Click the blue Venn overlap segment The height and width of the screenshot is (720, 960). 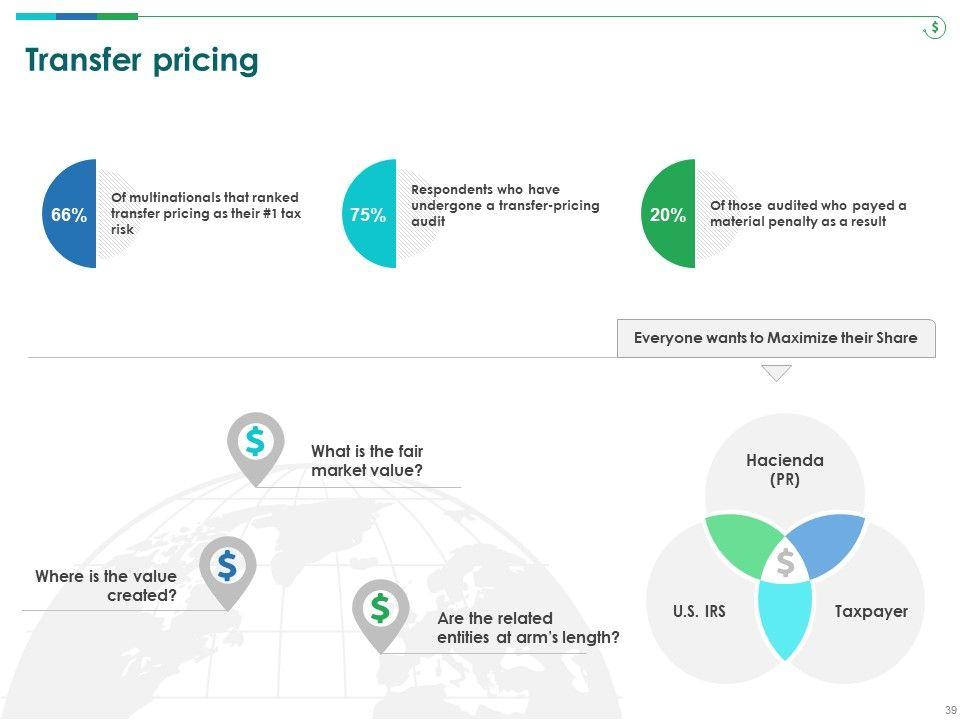[830, 545]
